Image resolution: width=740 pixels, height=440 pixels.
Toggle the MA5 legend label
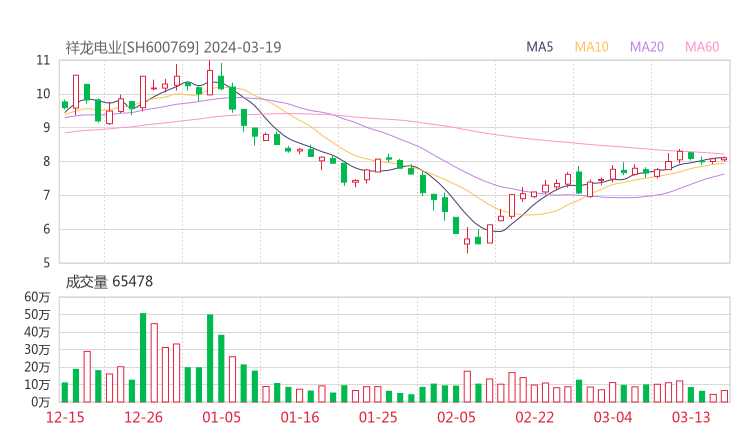(540, 47)
